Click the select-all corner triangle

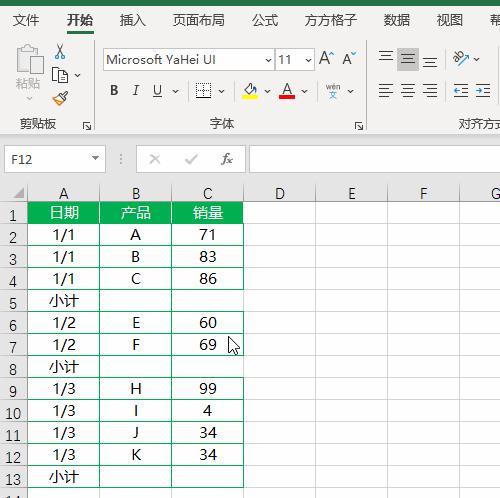(18, 193)
